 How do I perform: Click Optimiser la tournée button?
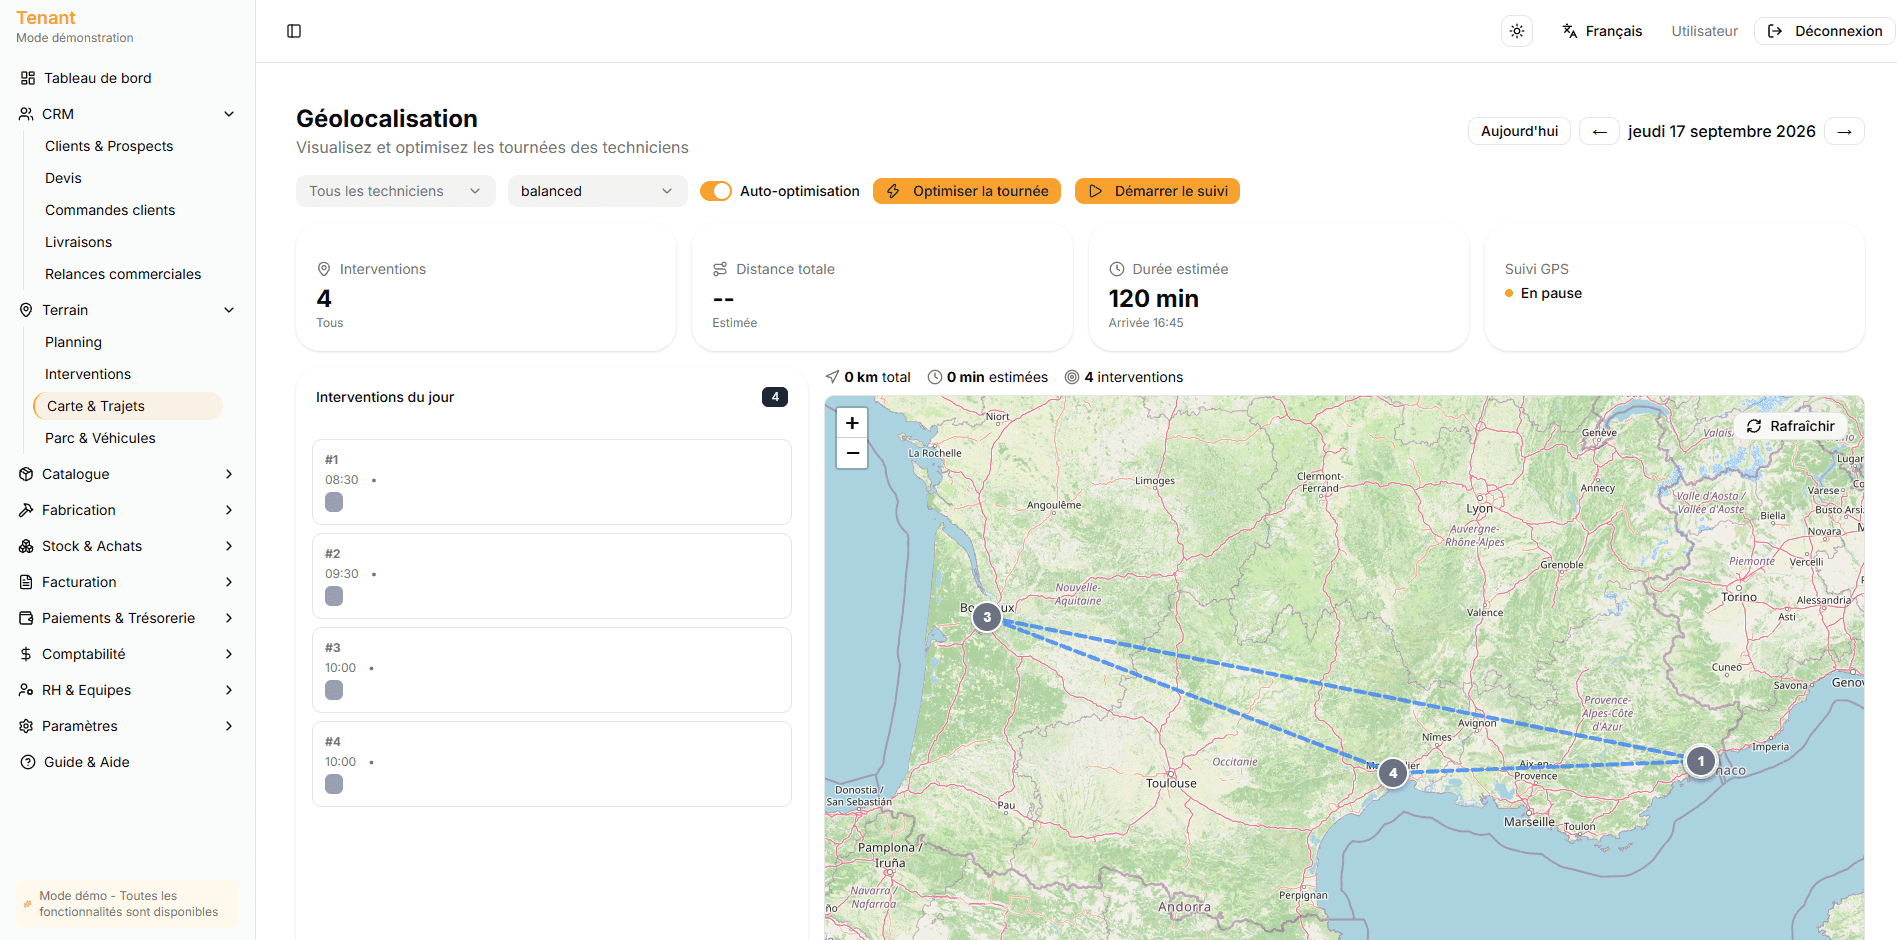[967, 191]
